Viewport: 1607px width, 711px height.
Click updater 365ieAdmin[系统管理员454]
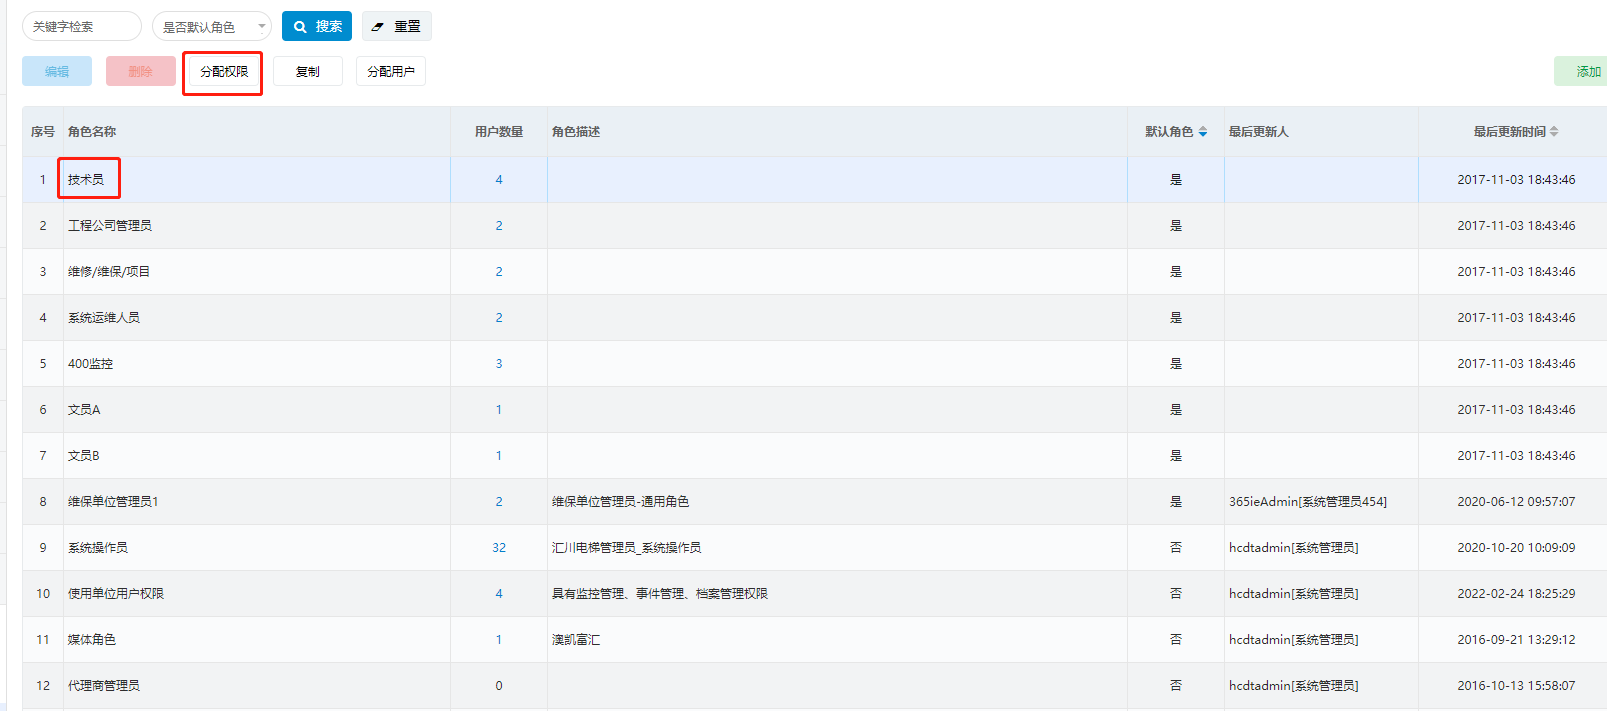[1308, 502]
